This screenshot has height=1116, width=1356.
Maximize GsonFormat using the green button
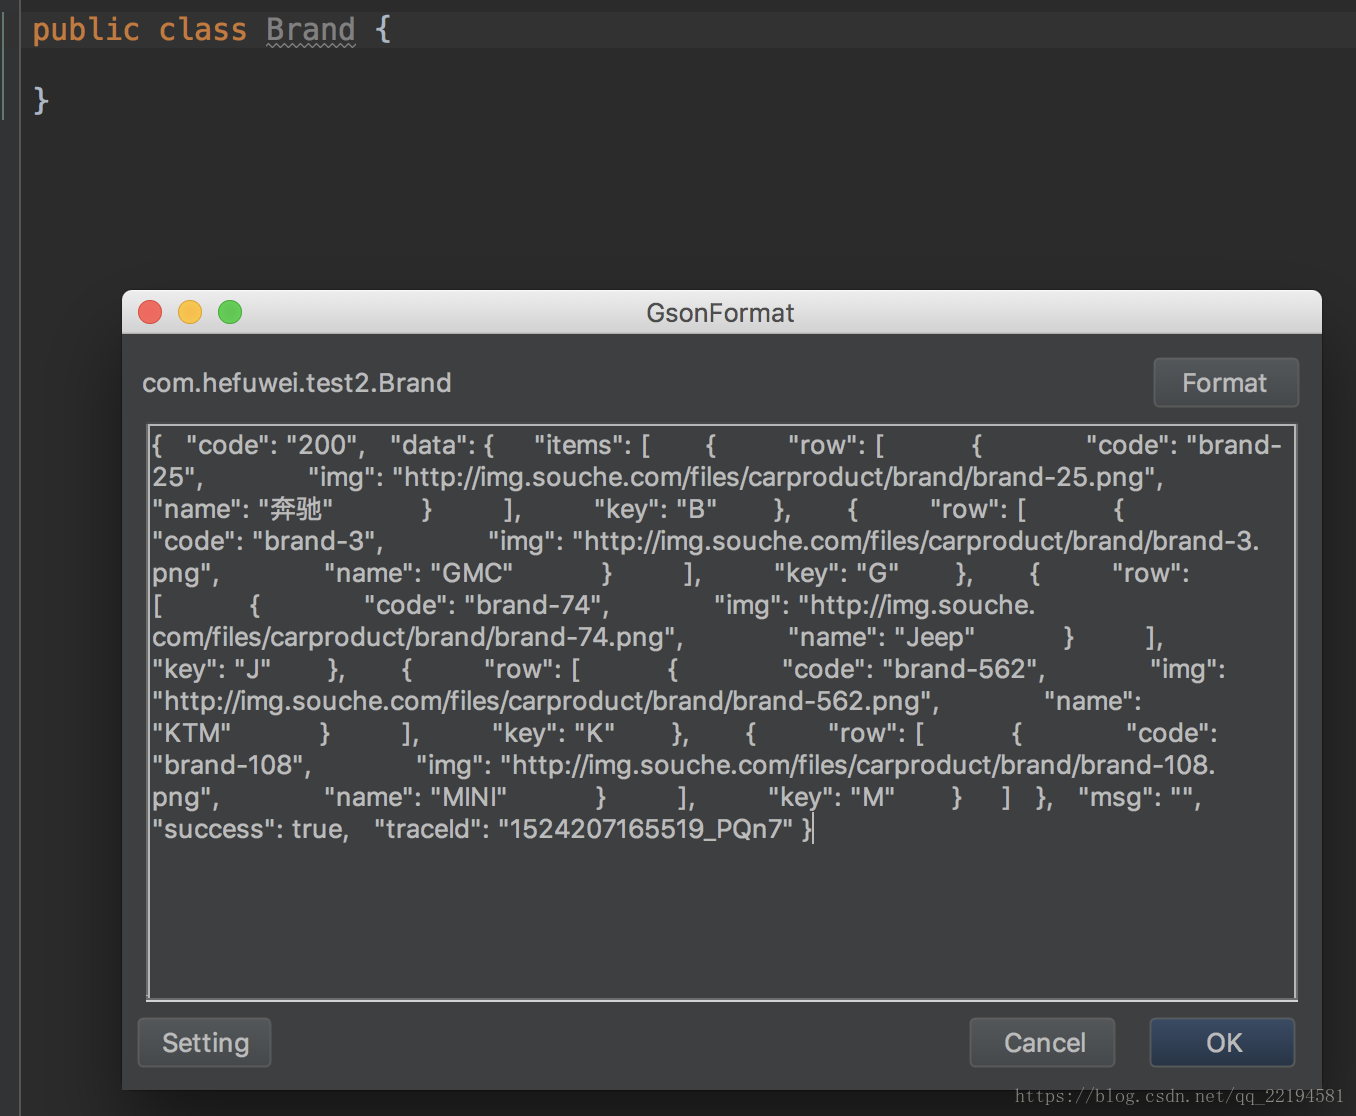coord(230,312)
